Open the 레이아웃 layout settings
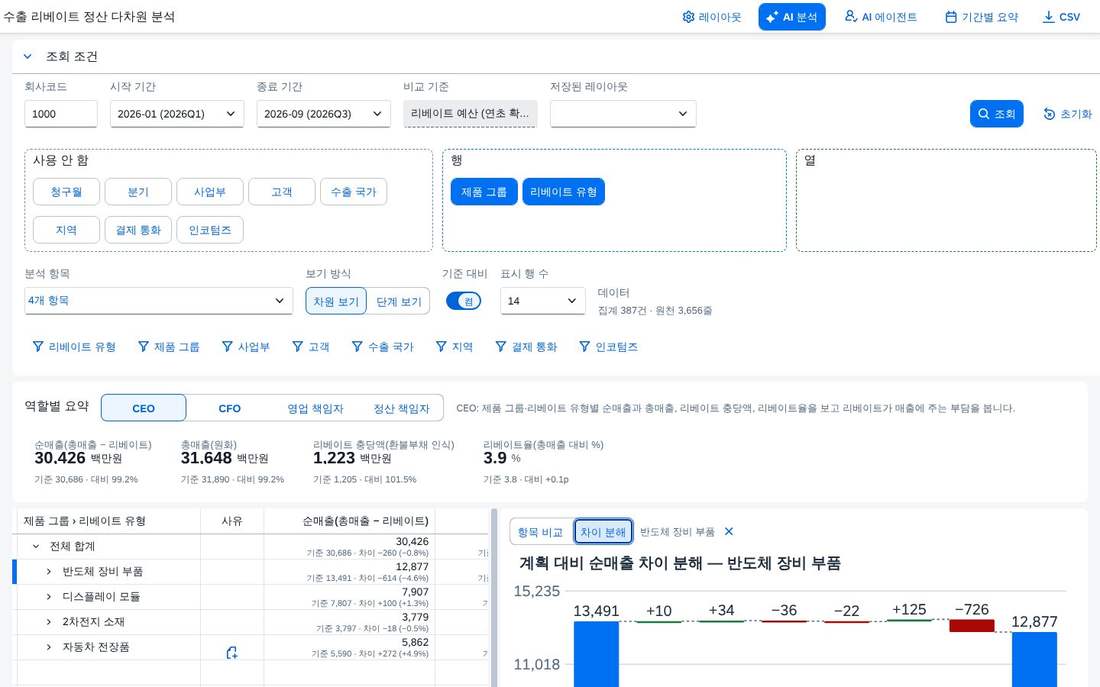Viewport: 1100px width, 687px height. click(x=711, y=17)
